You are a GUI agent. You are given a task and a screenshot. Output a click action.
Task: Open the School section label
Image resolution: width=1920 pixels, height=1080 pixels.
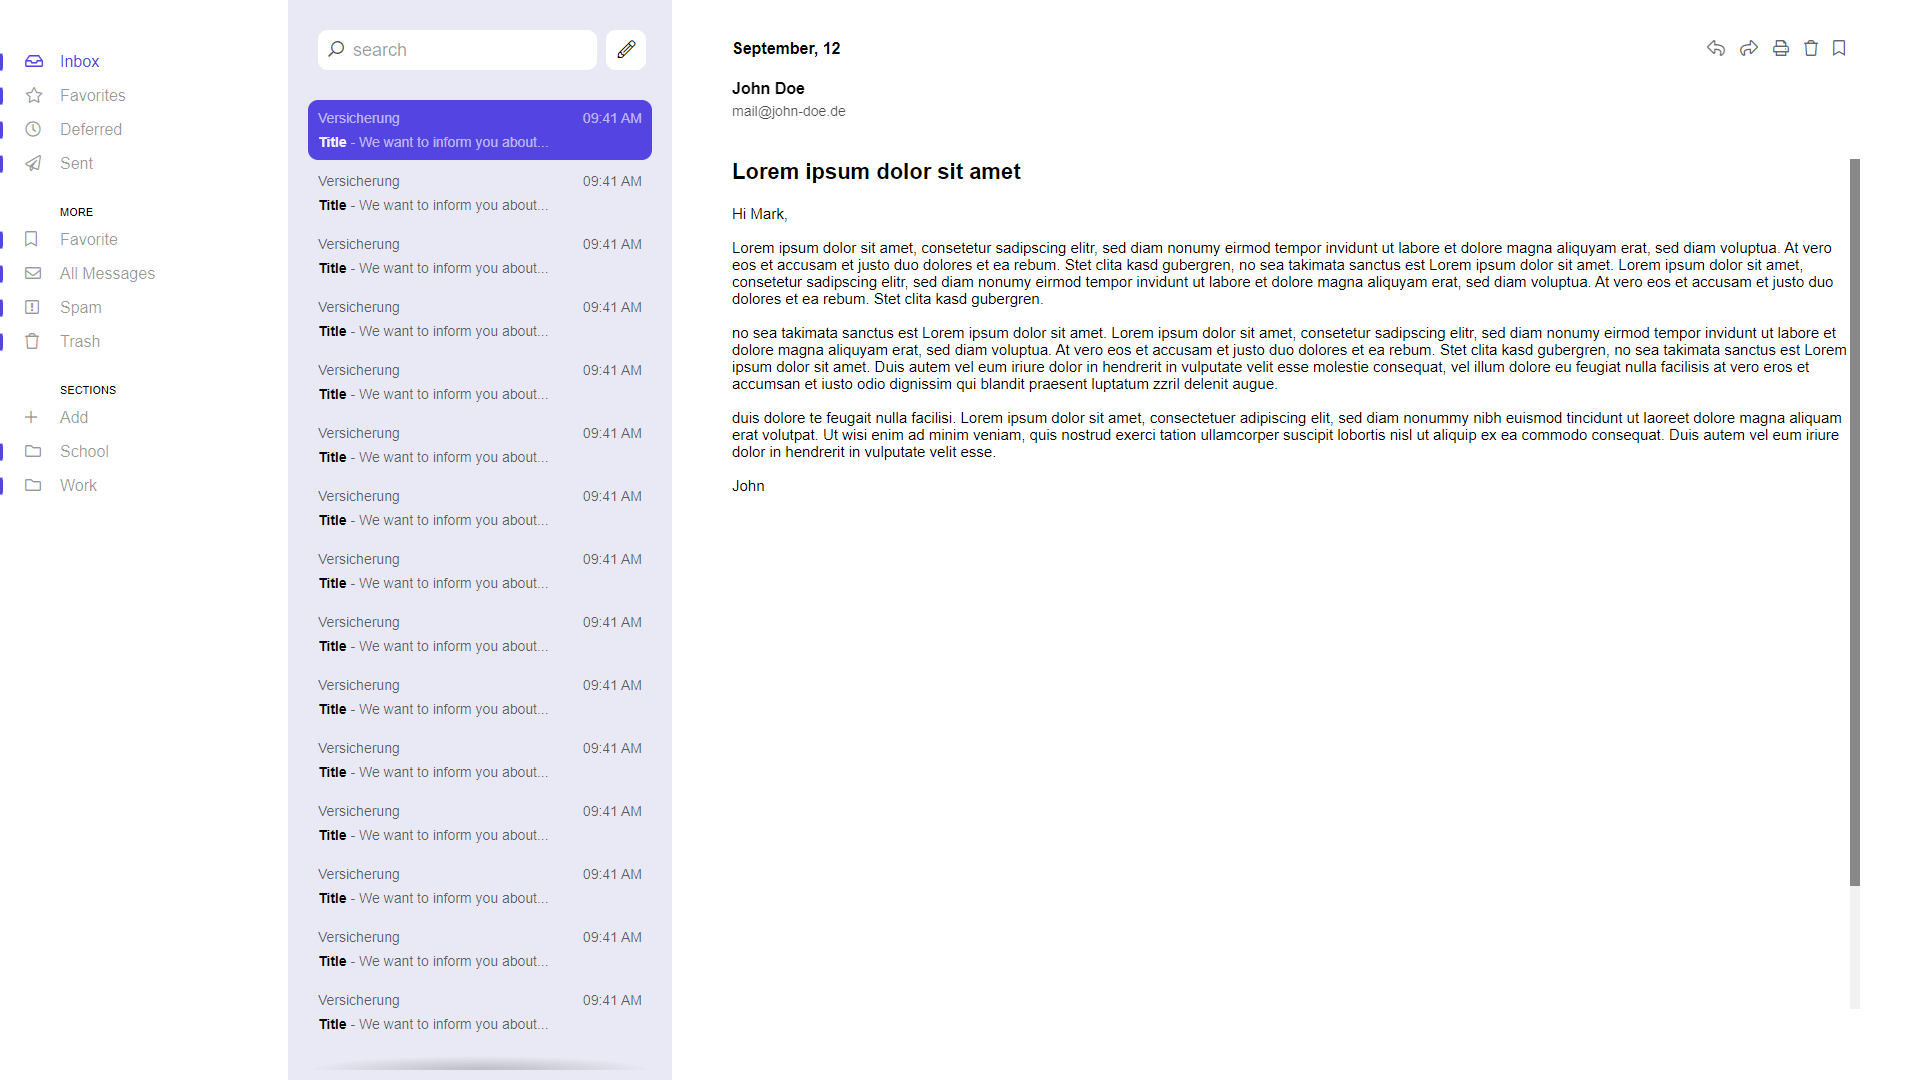[x=84, y=451]
